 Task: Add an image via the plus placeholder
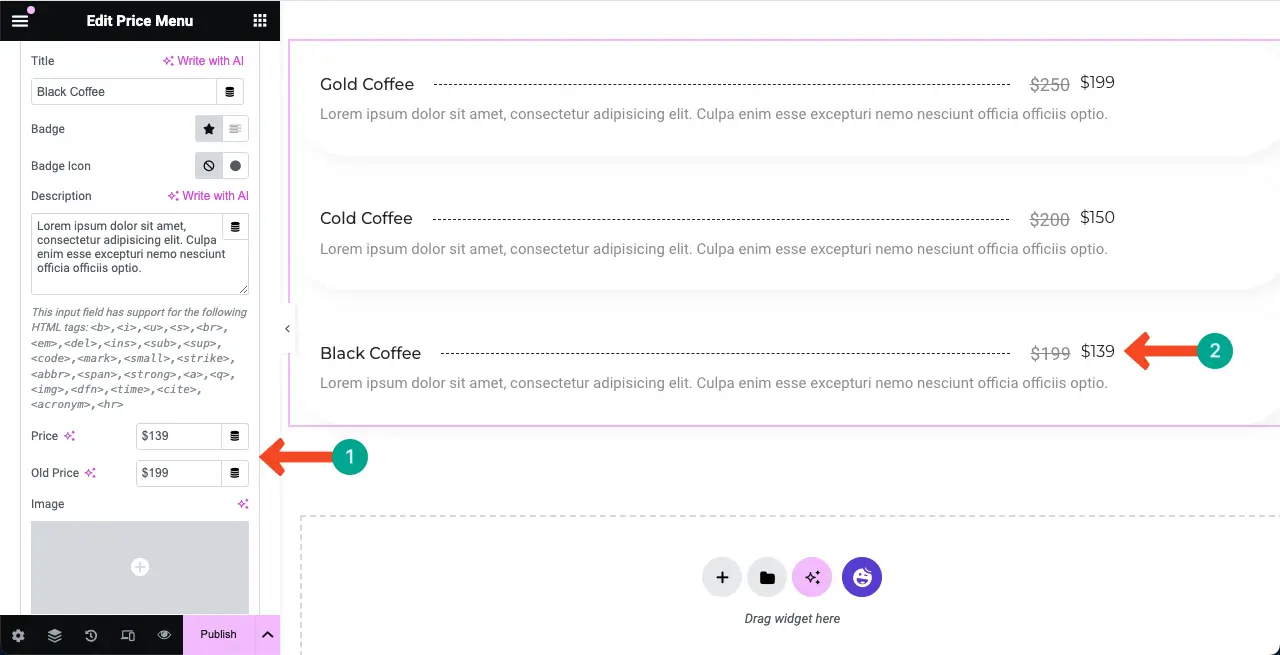tap(140, 567)
